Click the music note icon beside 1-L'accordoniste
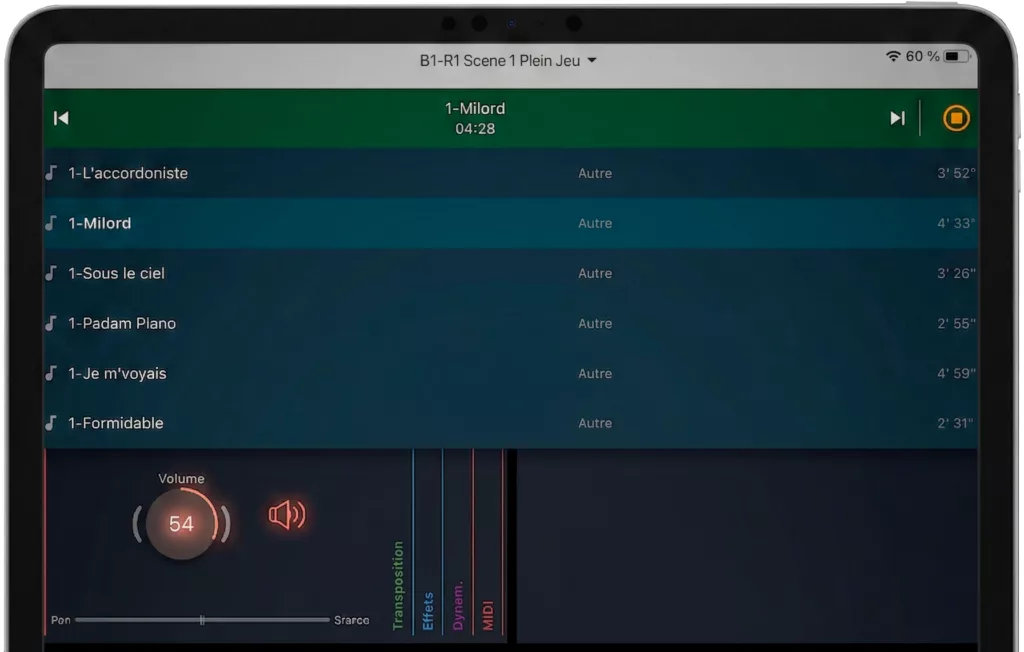Viewport: 1024px width, 652px height. (x=52, y=173)
